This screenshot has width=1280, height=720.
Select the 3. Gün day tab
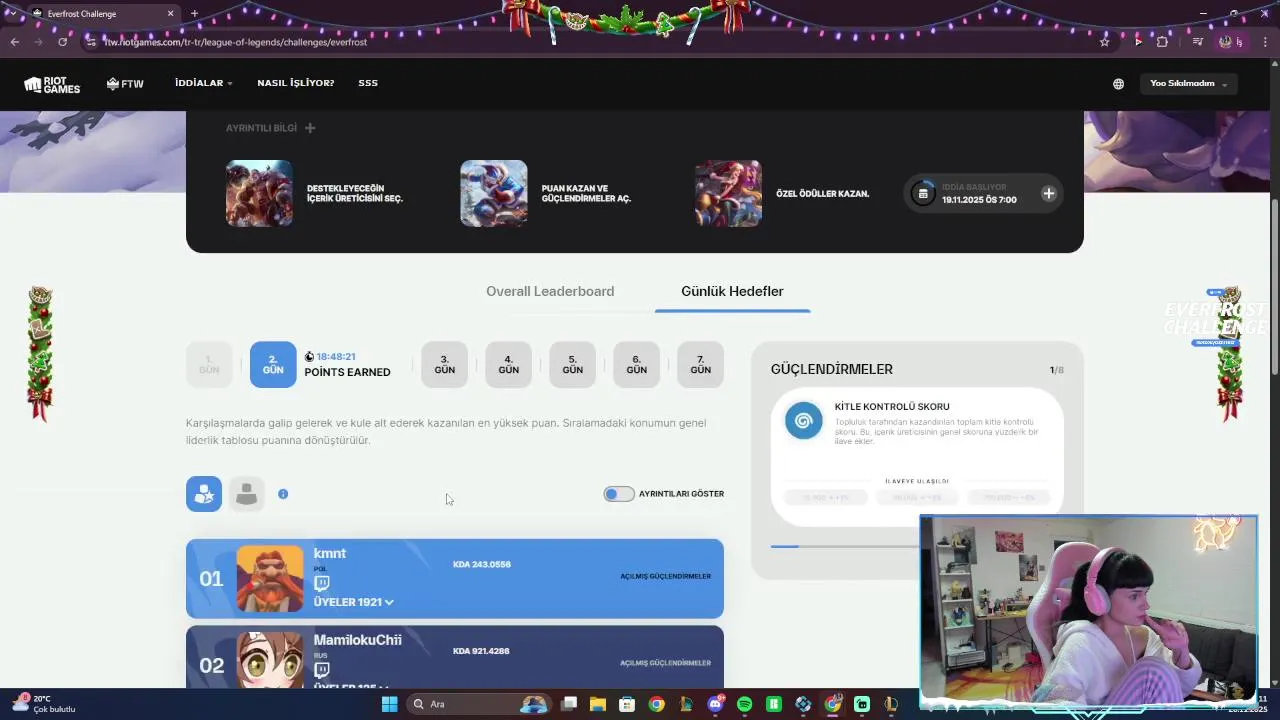pos(444,365)
